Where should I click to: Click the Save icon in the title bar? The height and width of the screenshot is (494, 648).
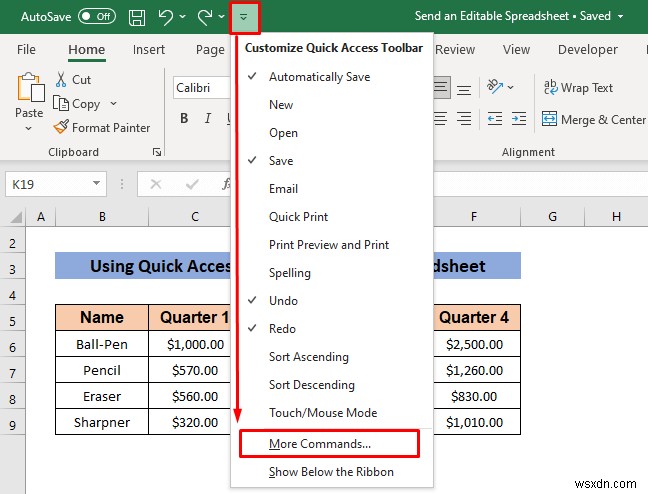coord(137,17)
